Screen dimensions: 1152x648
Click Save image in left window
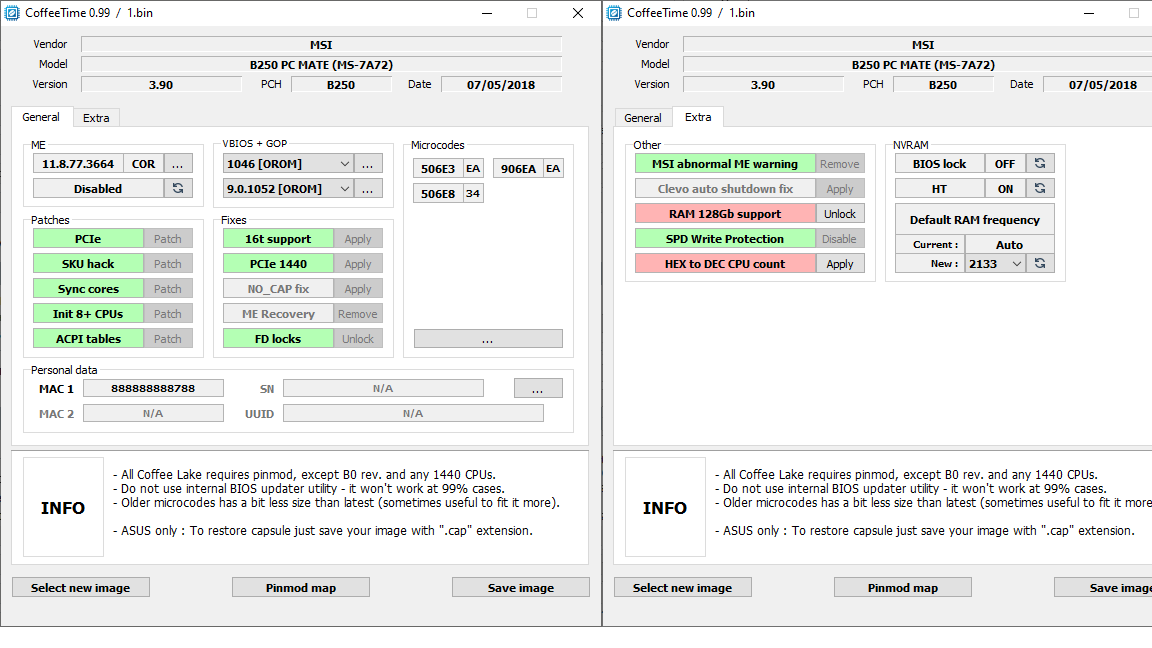521,587
